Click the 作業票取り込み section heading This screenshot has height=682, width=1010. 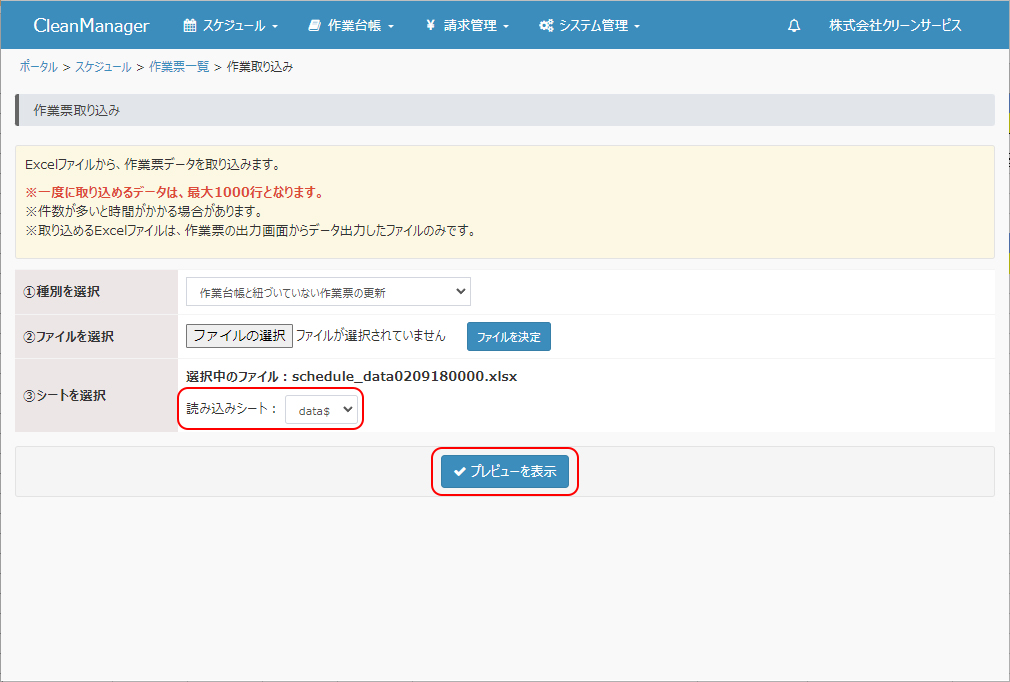[x=77, y=110]
